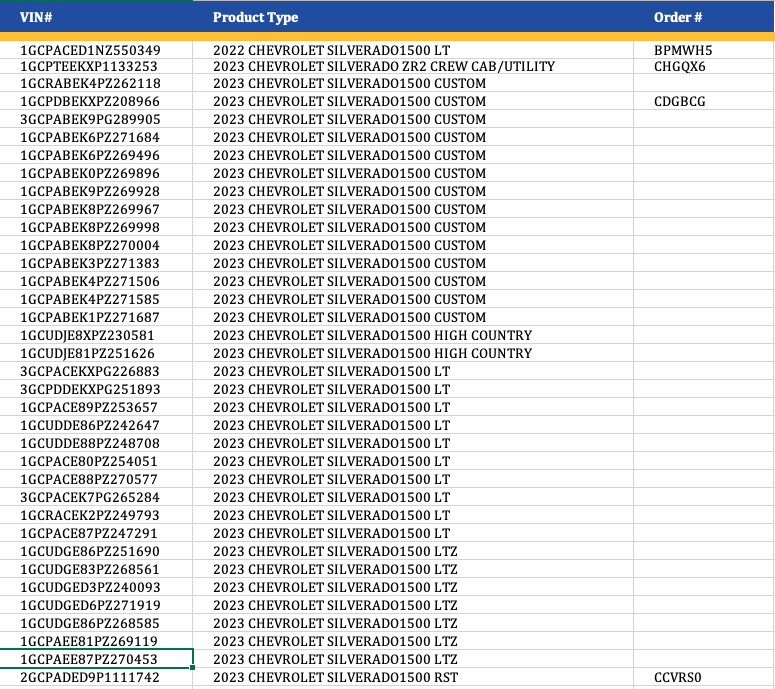The width and height of the screenshot is (775, 689).
Task: Click order number BPMWH5
Action: click(683, 50)
